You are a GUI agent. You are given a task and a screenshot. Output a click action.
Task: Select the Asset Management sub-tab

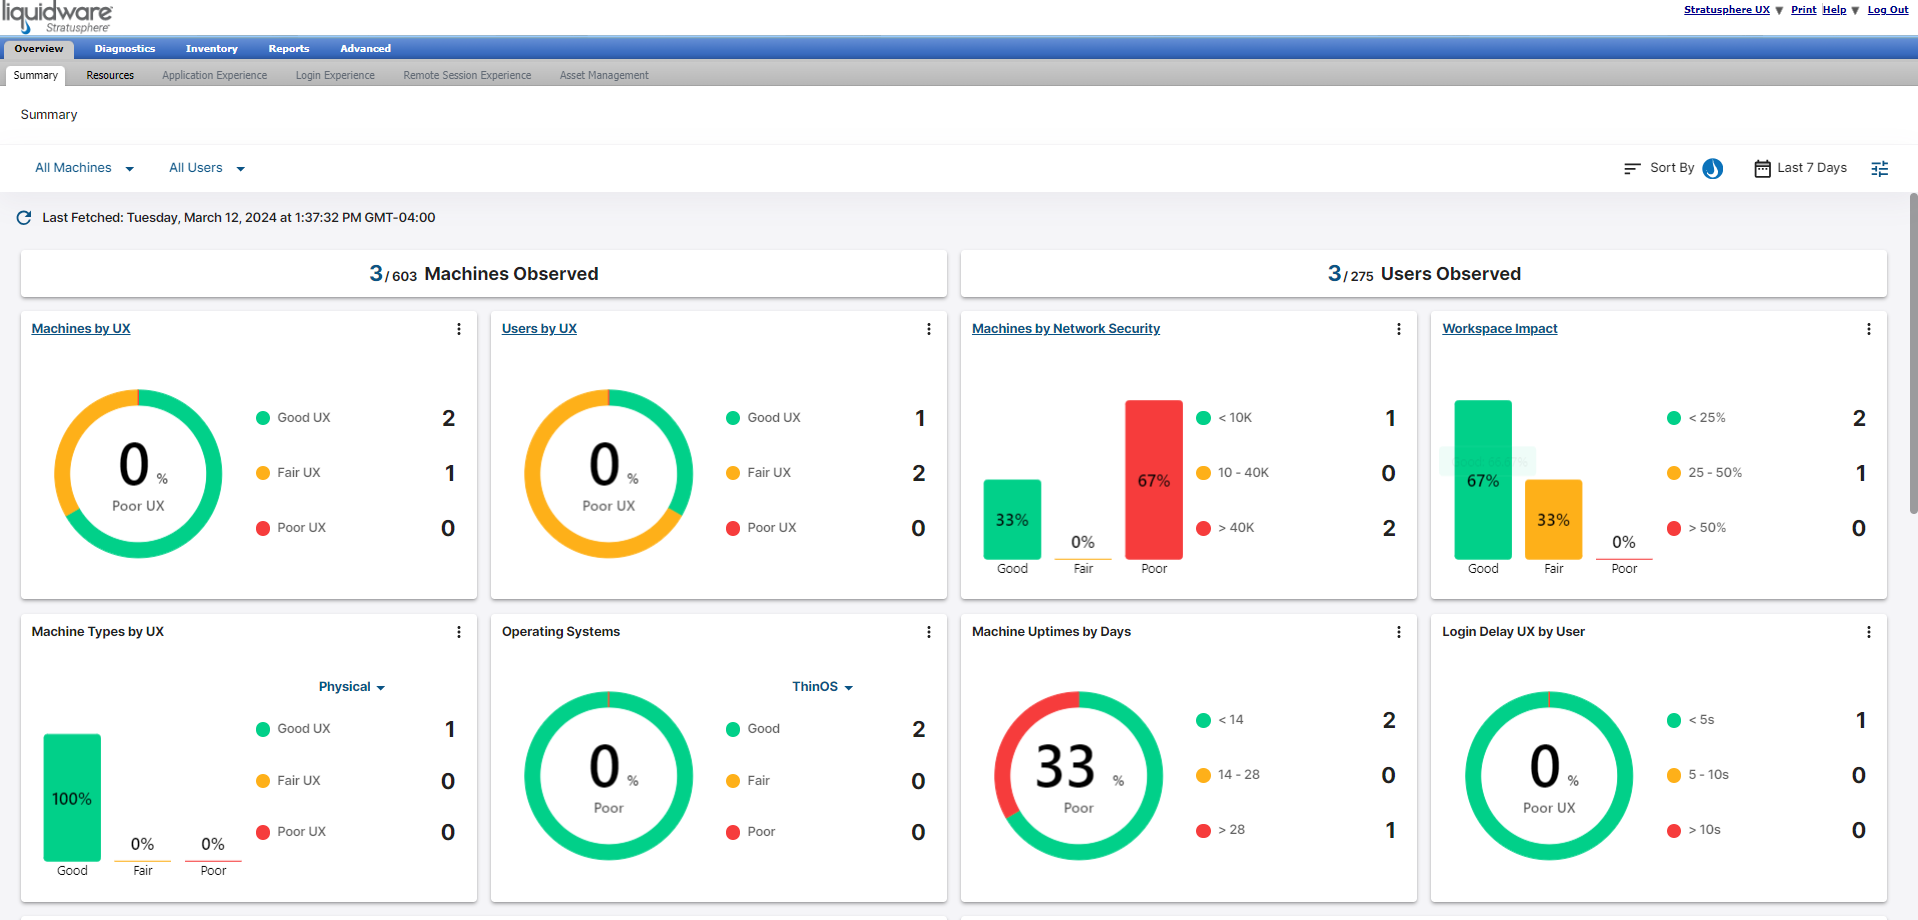pos(604,76)
